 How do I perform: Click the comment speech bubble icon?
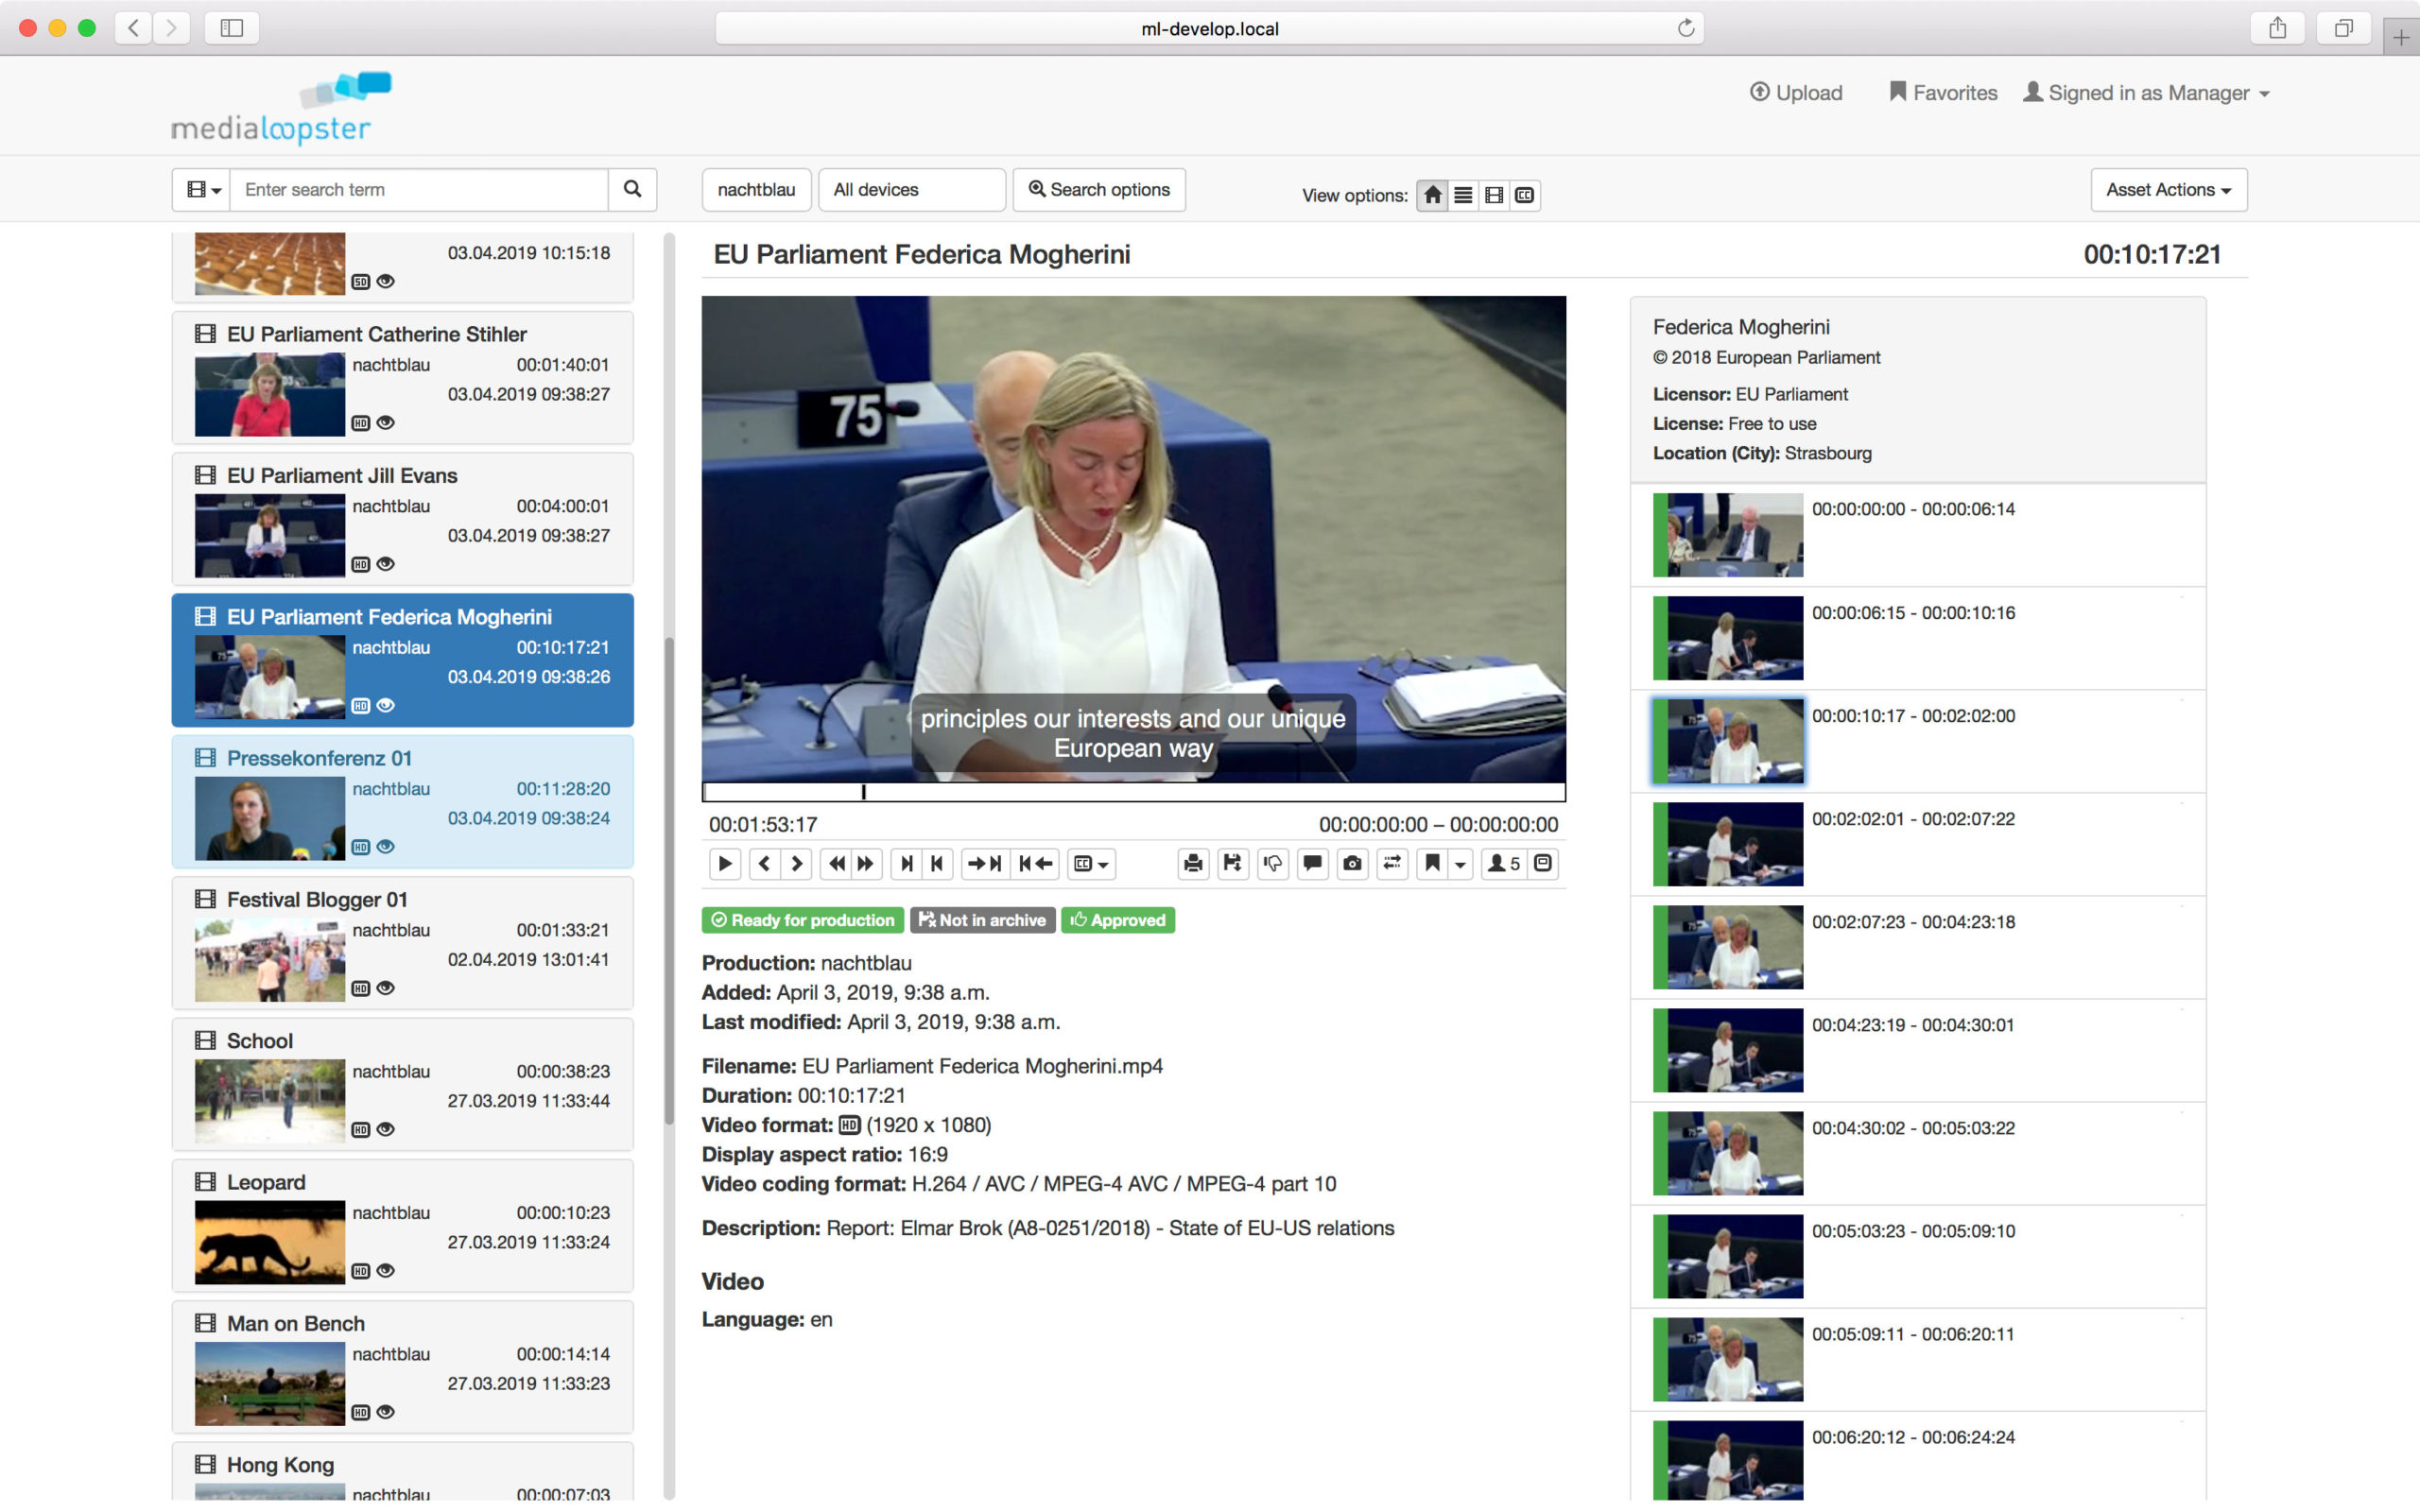coord(1312,863)
